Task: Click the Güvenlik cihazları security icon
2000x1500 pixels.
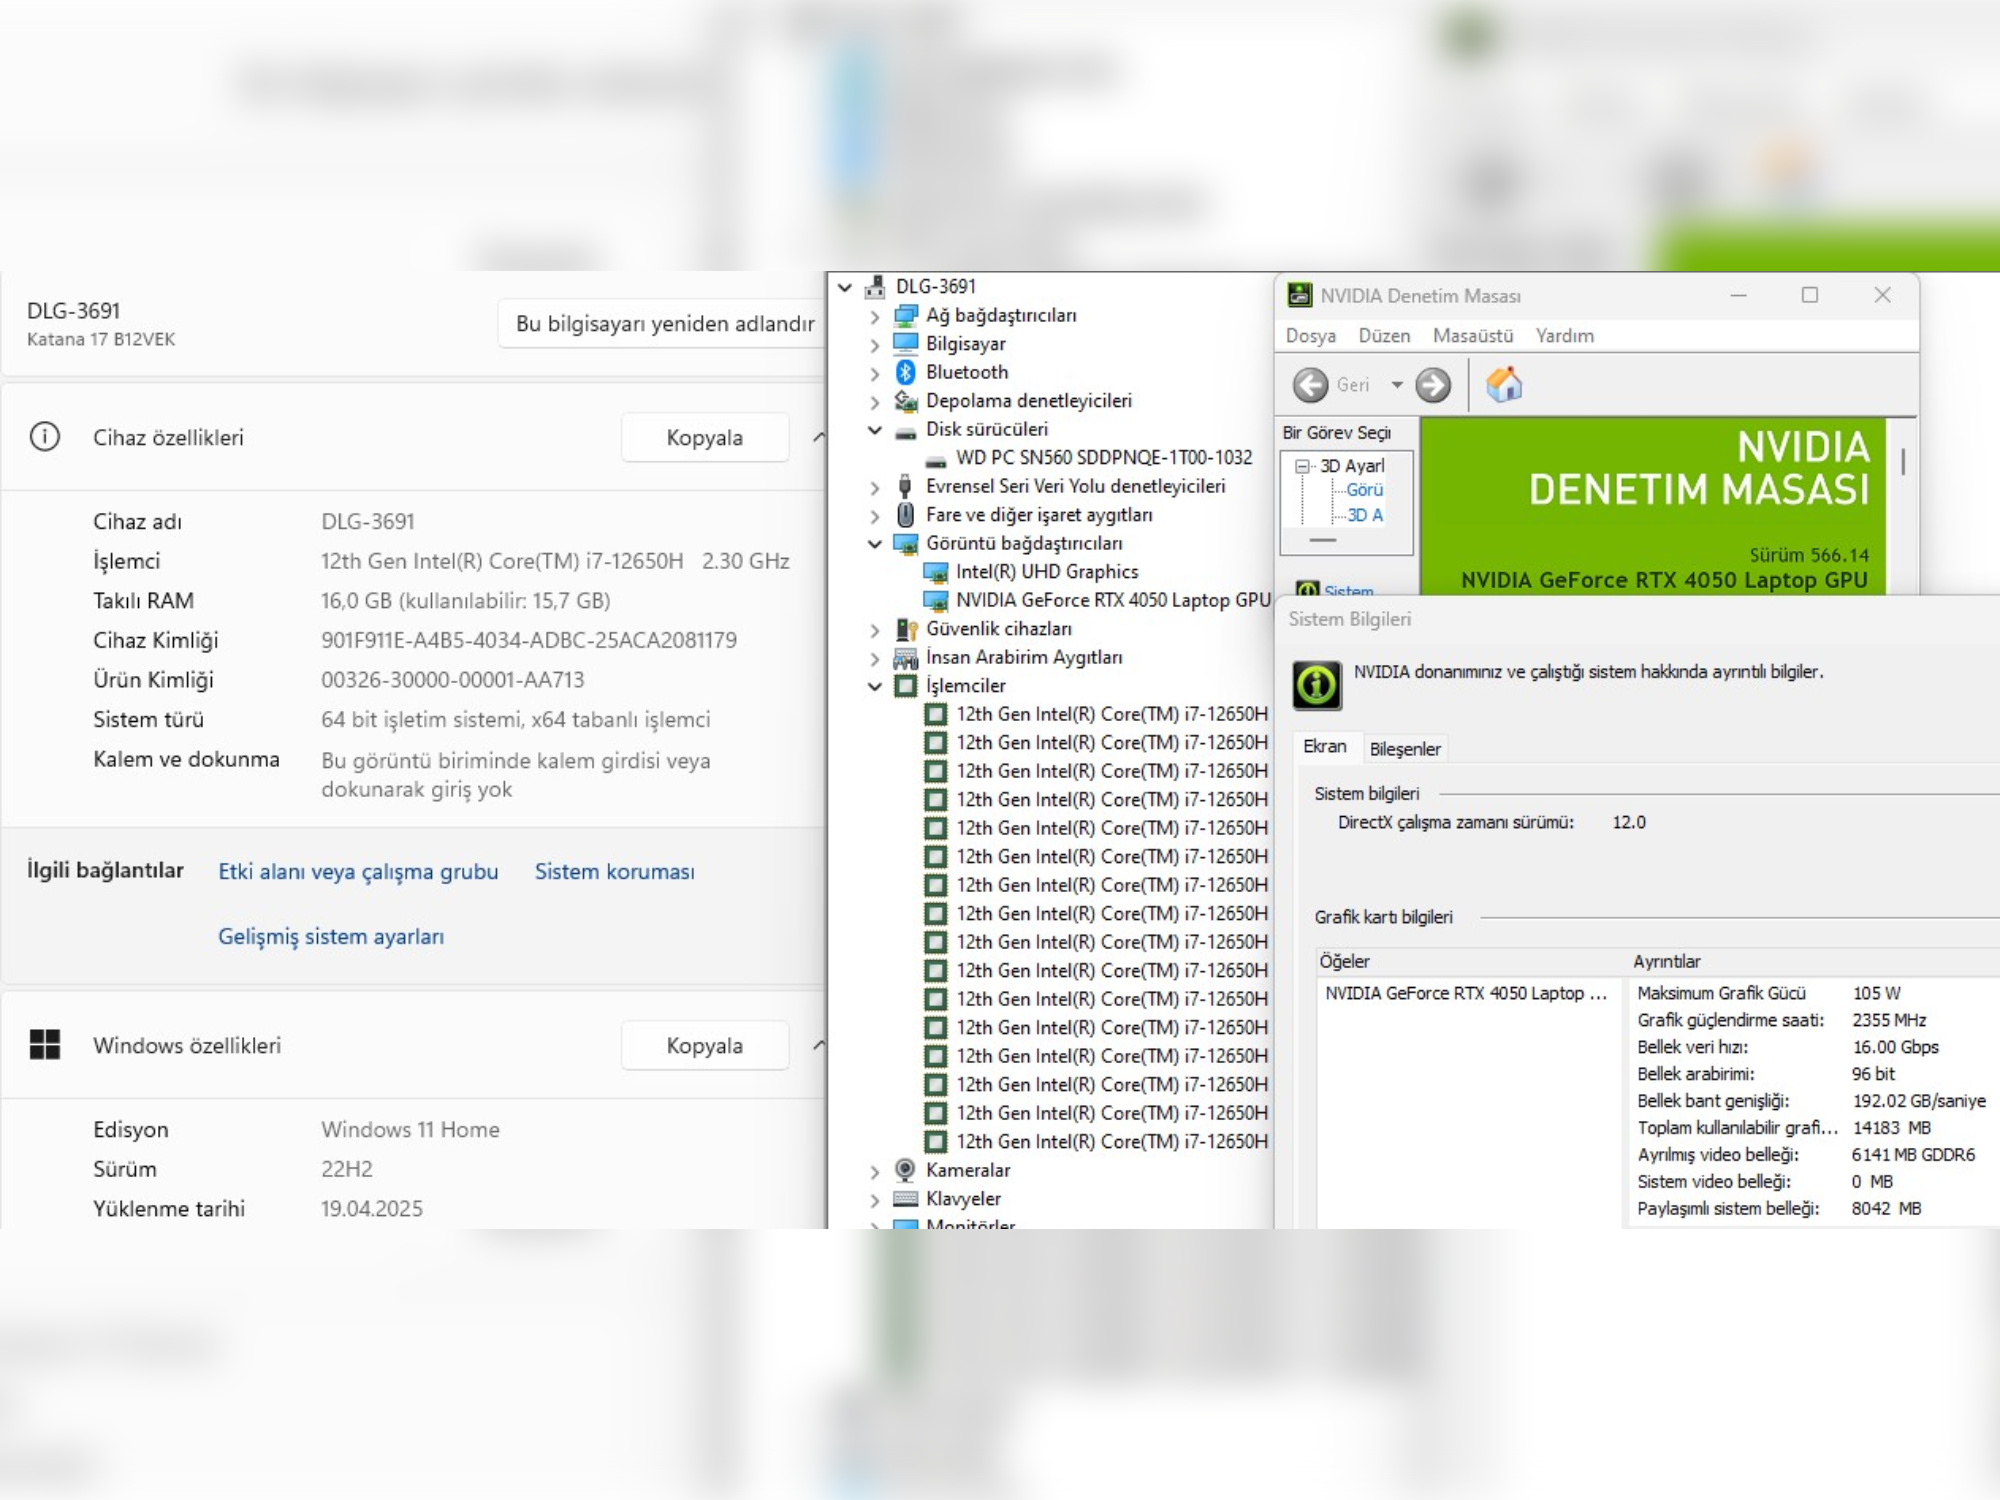Action: (906, 629)
